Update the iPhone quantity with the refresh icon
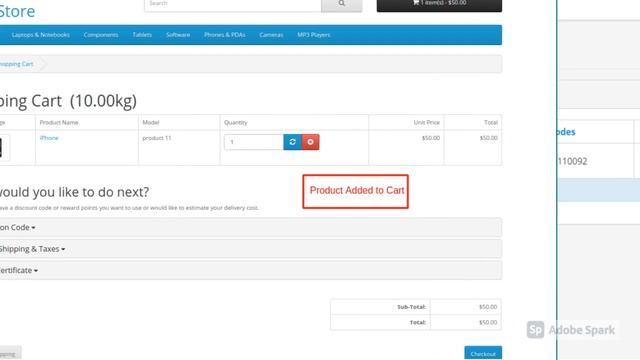The width and height of the screenshot is (640, 360). (292, 142)
